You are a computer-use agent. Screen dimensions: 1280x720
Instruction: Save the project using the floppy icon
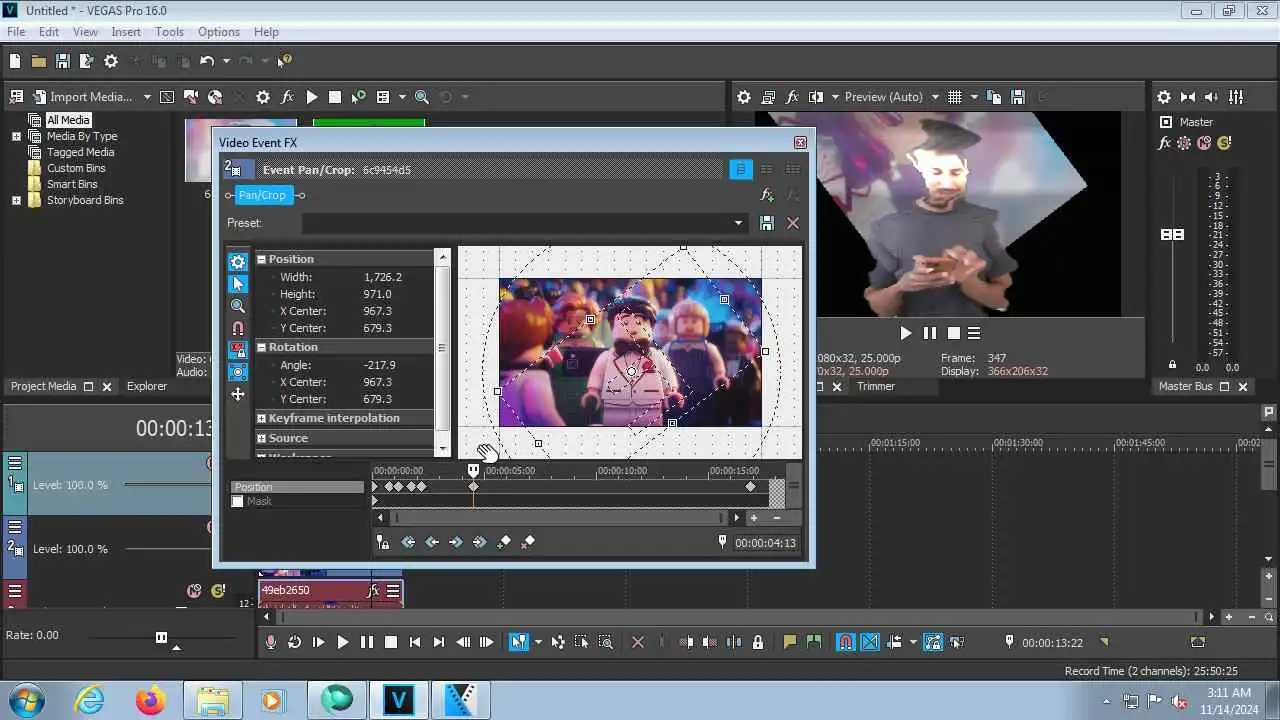[x=62, y=61]
